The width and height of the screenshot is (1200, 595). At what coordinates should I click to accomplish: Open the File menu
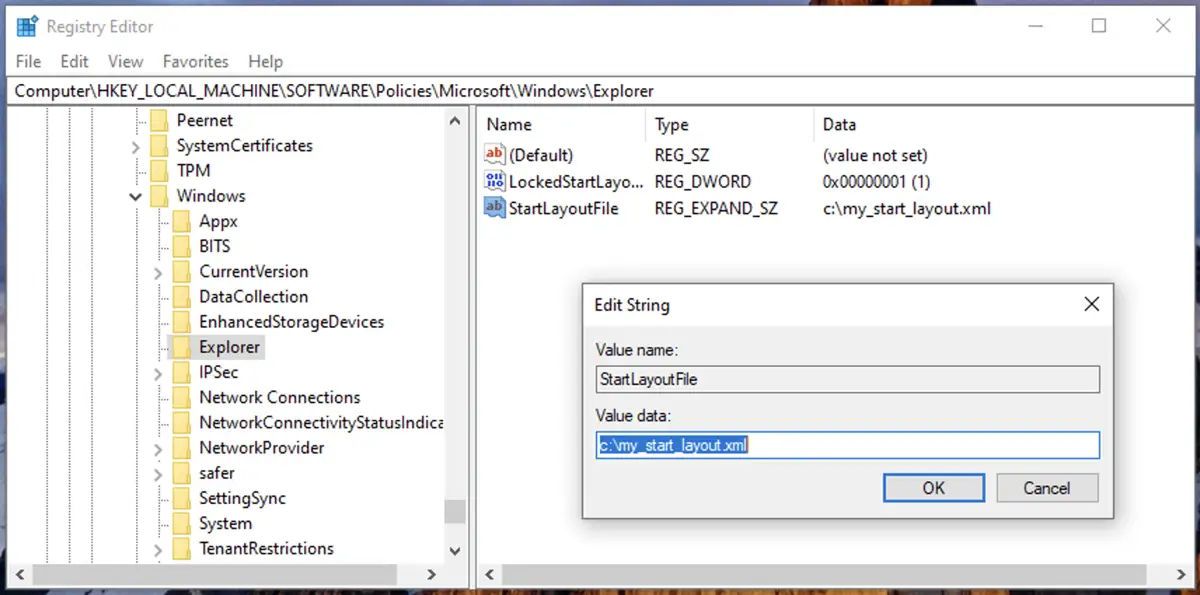point(28,62)
